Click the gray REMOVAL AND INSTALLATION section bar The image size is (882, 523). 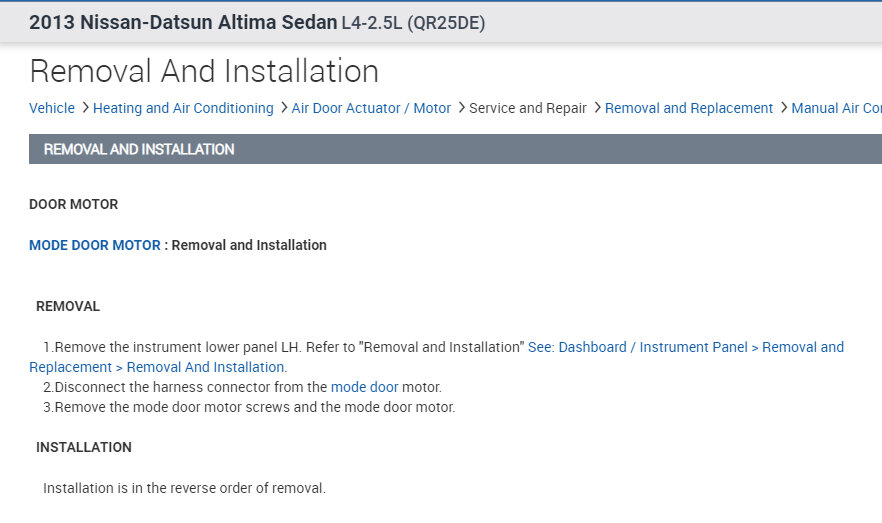pyautogui.click(x=455, y=149)
